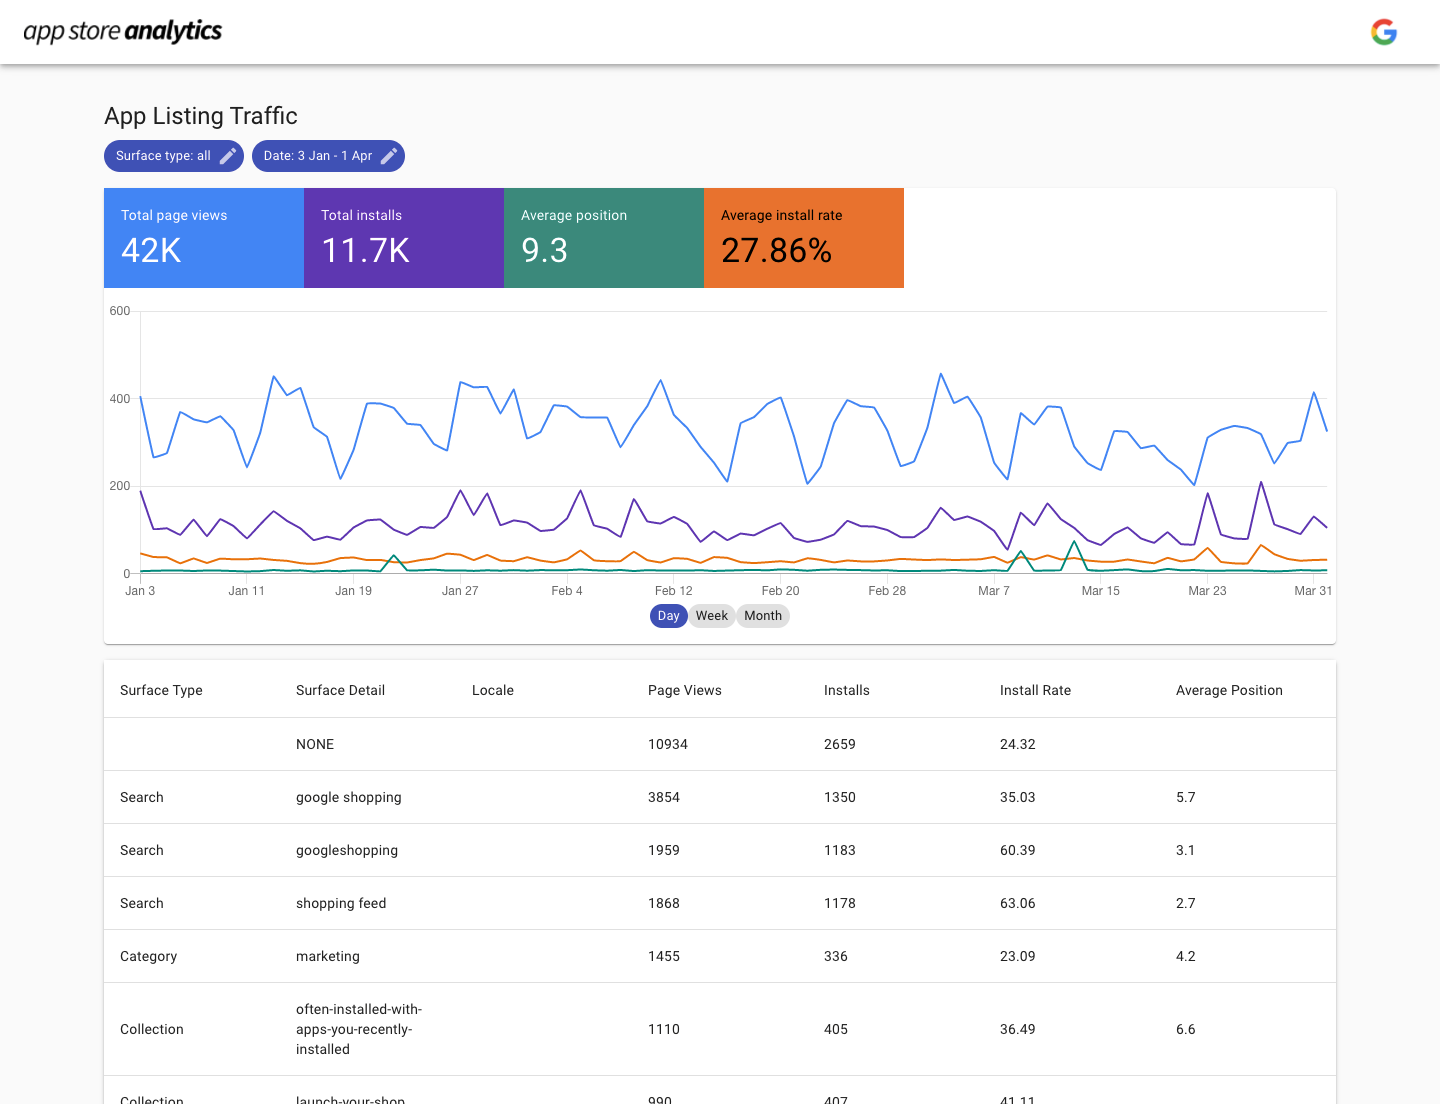Edit the Surface type filter using its pencil icon
The image size is (1440, 1104).
click(227, 156)
